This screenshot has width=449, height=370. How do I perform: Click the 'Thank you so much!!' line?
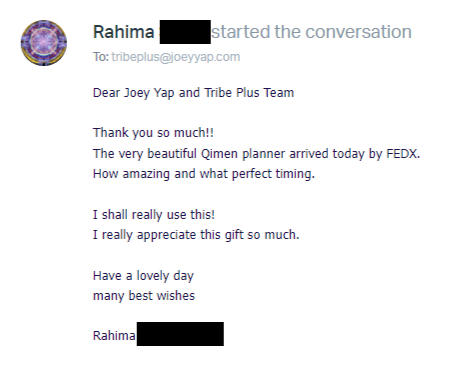[x=153, y=133]
